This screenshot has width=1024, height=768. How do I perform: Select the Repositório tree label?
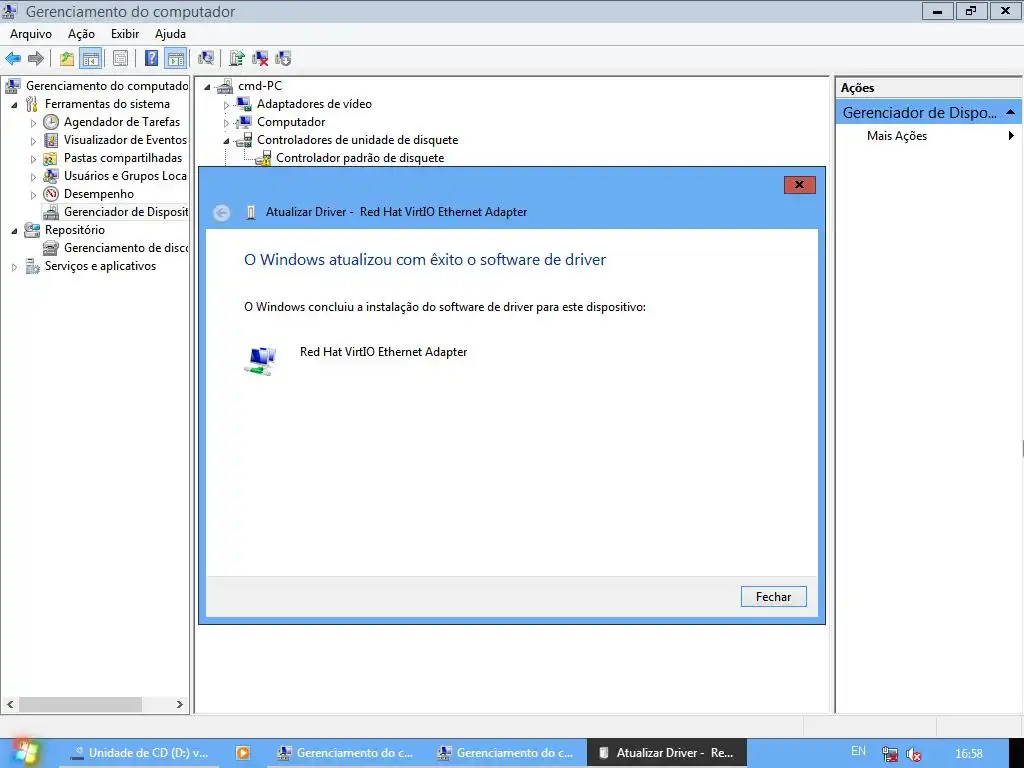74,230
